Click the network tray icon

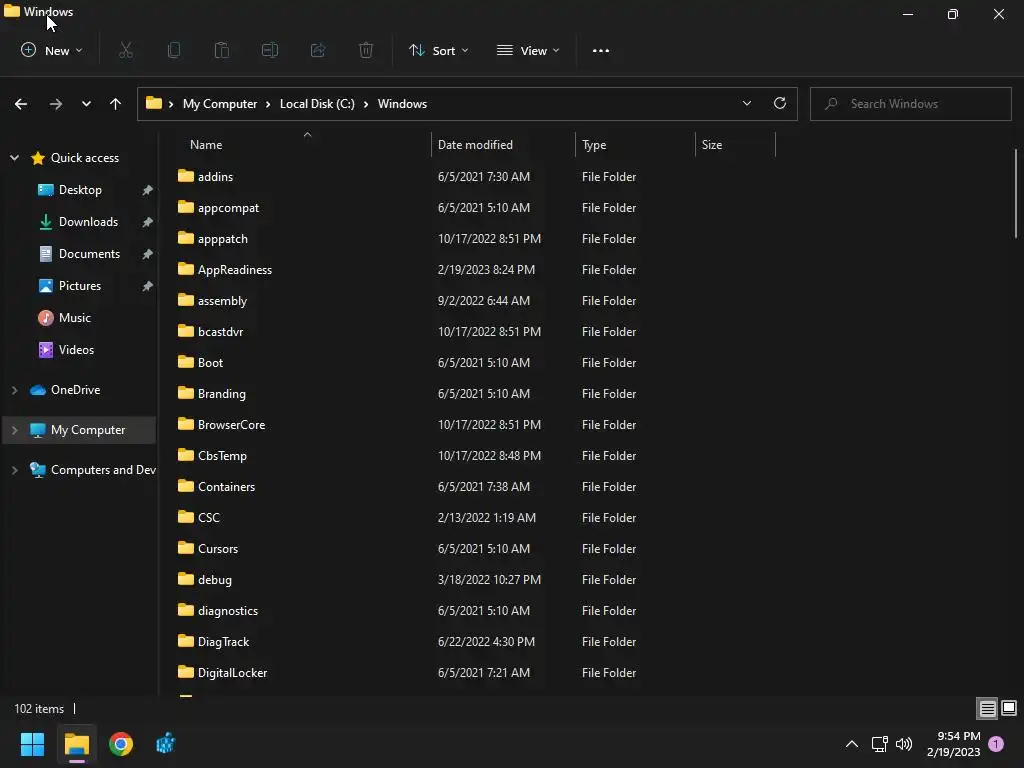coord(879,744)
